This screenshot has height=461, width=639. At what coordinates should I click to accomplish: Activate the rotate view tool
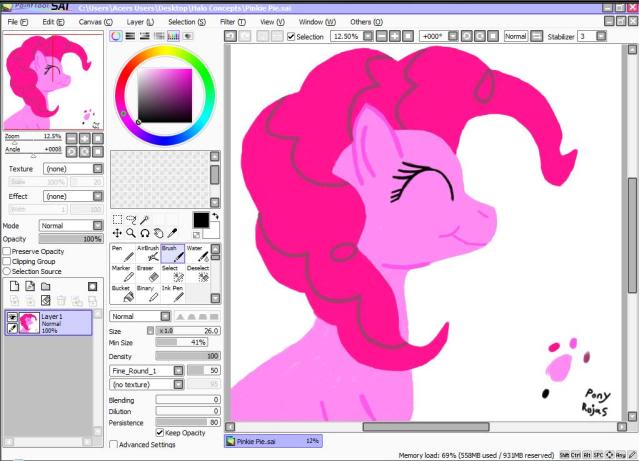point(145,233)
